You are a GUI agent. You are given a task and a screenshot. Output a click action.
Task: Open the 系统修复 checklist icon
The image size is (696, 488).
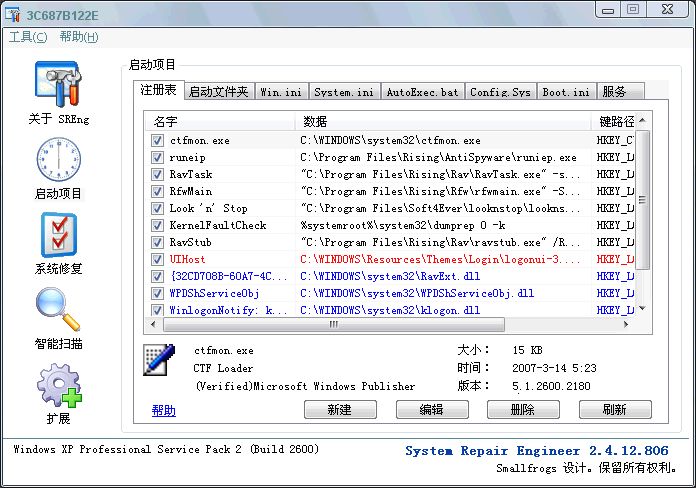point(59,235)
